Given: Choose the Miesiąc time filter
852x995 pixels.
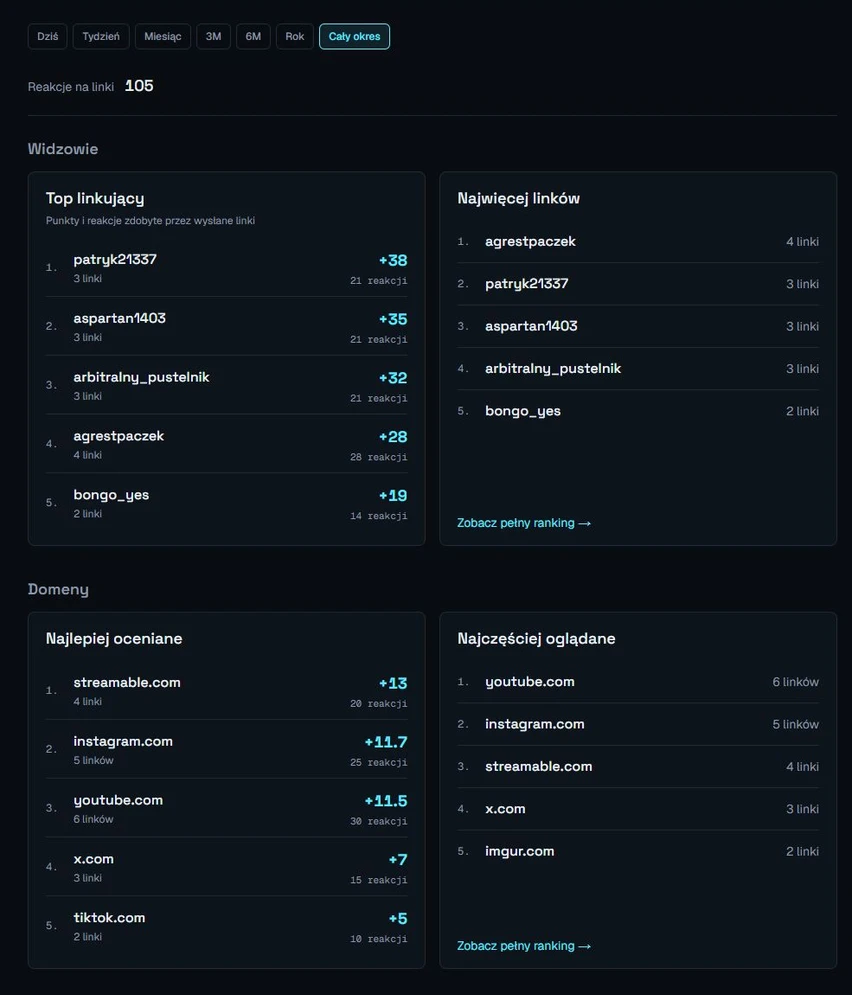Looking at the screenshot, I should [162, 36].
